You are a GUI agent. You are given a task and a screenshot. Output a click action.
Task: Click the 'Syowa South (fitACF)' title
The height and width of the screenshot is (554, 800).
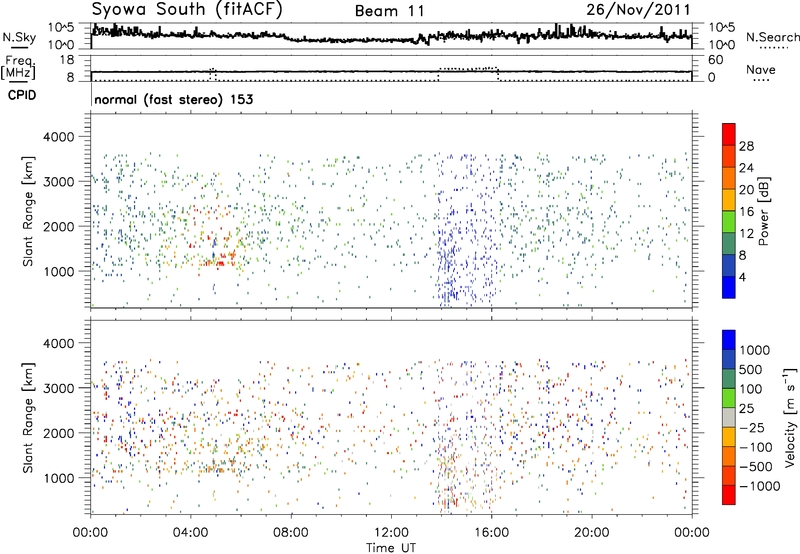pos(187,9)
